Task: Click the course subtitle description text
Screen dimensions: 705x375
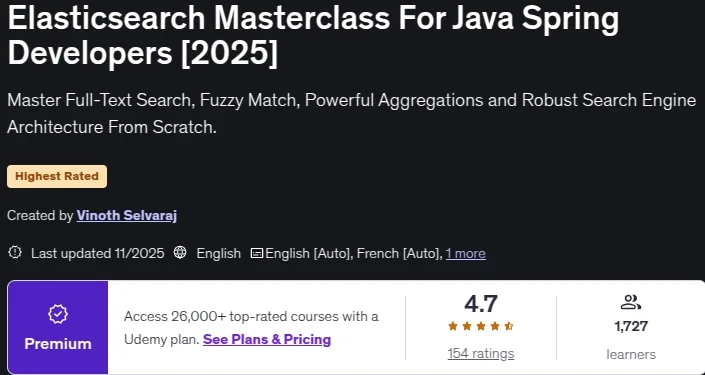Action: click(352, 113)
